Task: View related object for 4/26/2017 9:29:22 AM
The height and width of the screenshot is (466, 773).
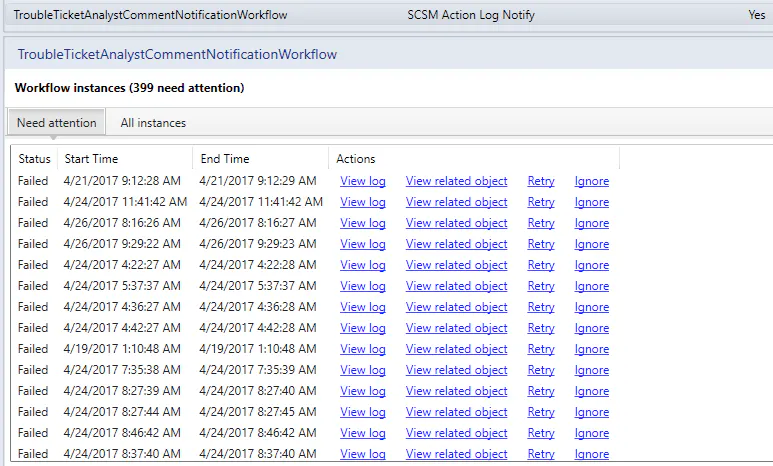Action: [x=457, y=244]
